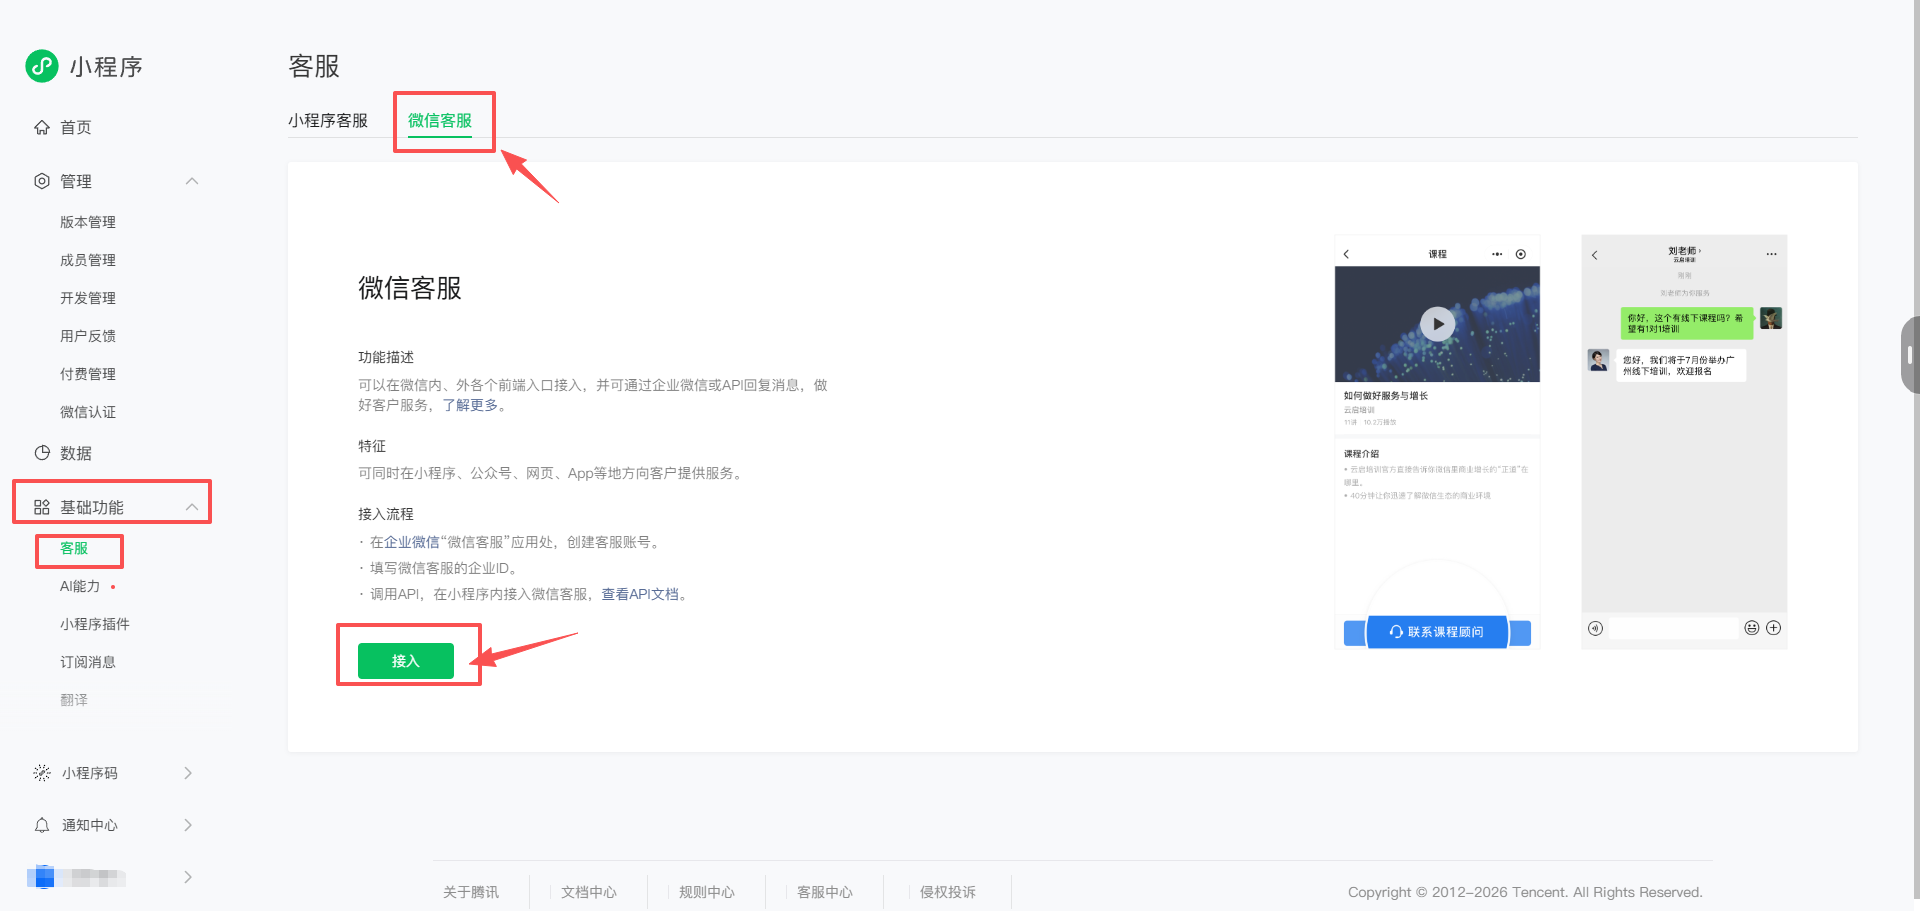Click the home icon beside 首页
The image size is (1920, 911).
(42, 127)
